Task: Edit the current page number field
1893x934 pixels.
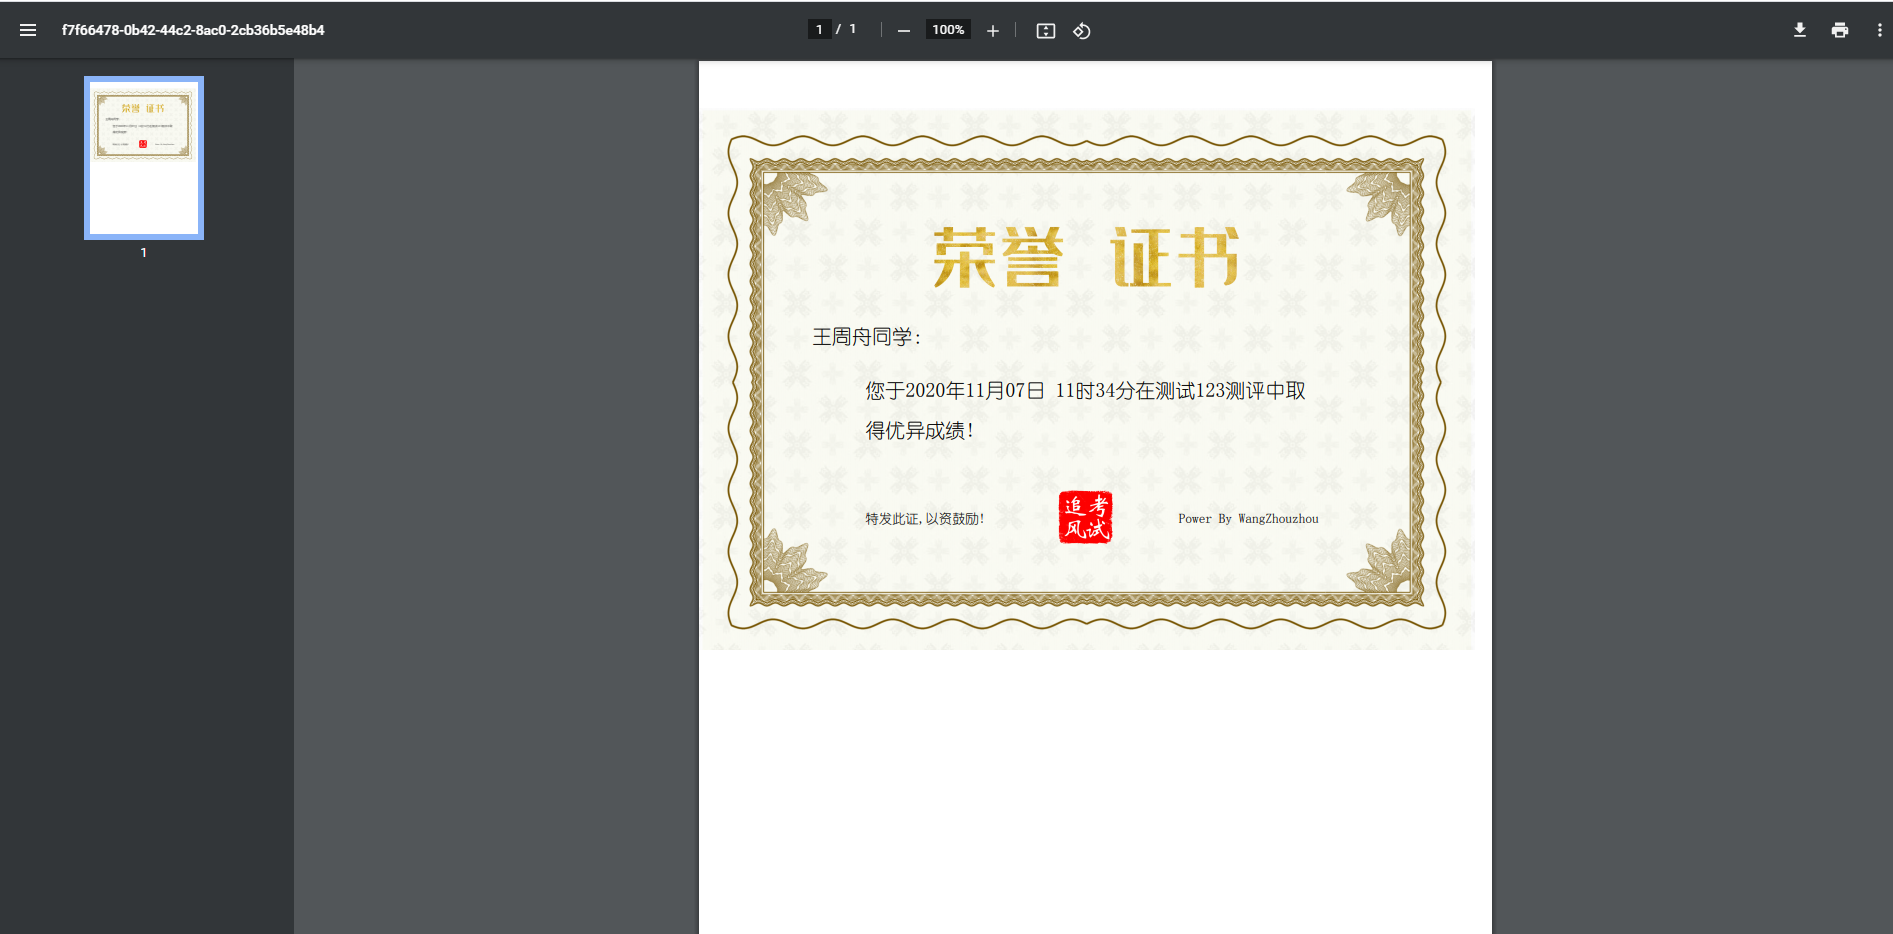Action: click(819, 30)
